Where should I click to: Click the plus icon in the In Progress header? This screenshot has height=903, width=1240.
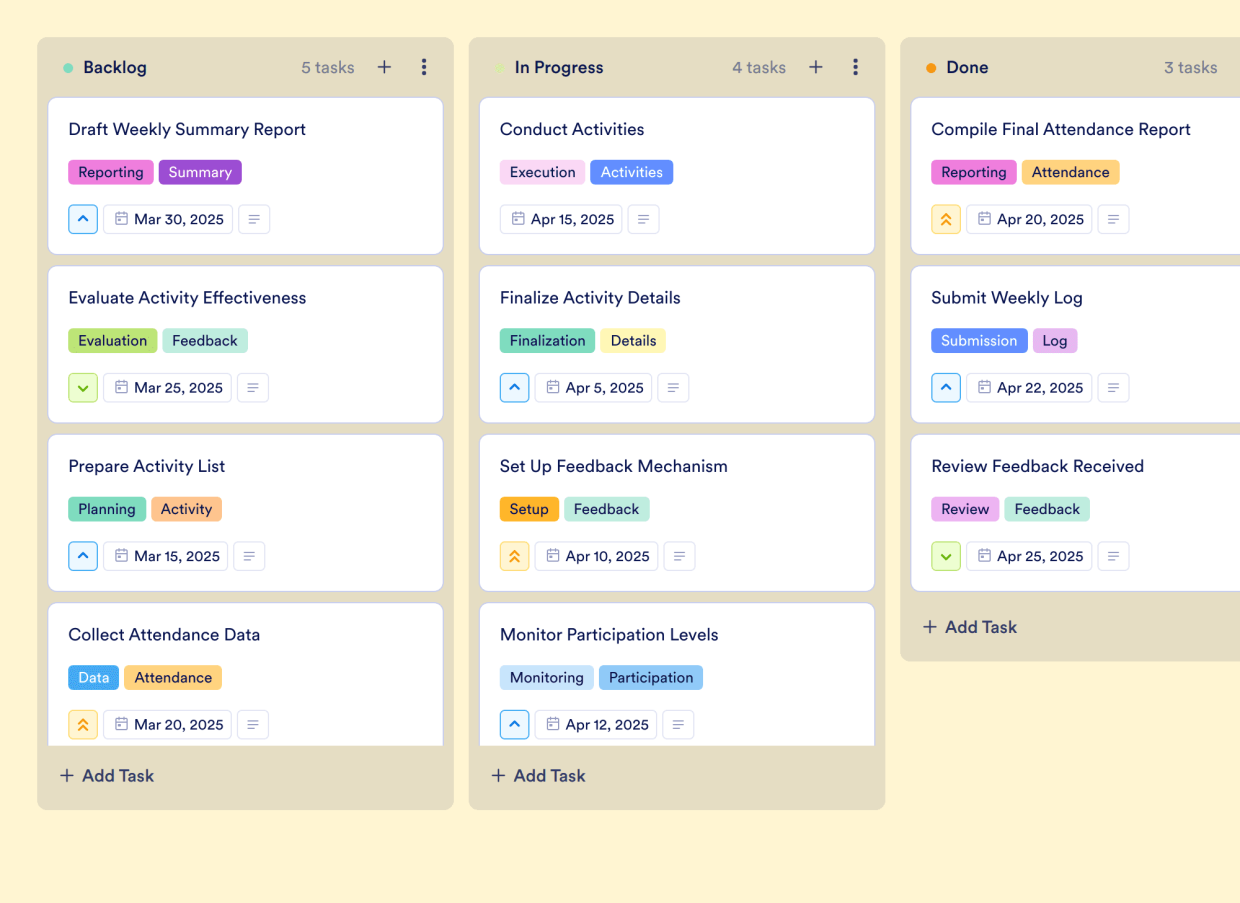pyautogui.click(x=816, y=67)
